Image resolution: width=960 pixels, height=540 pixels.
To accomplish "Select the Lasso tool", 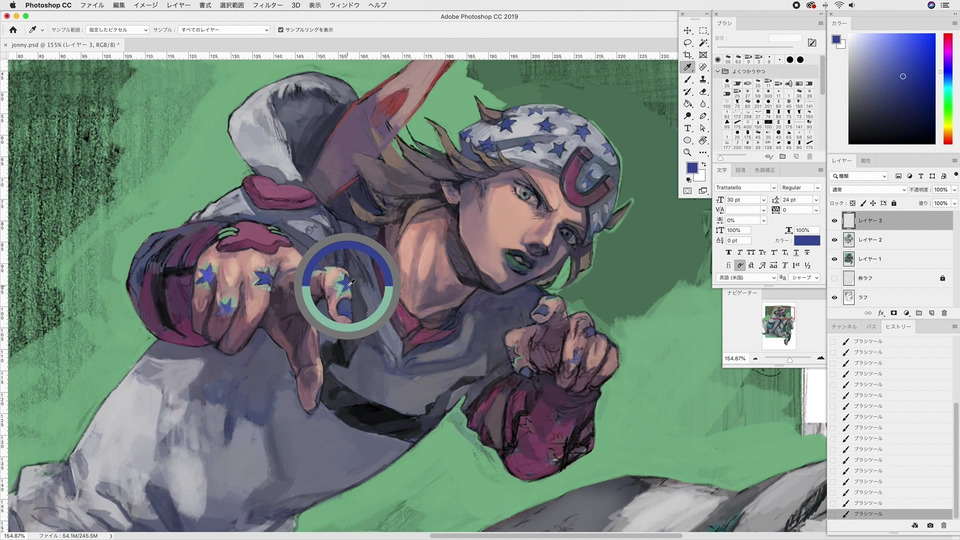I will [688, 43].
